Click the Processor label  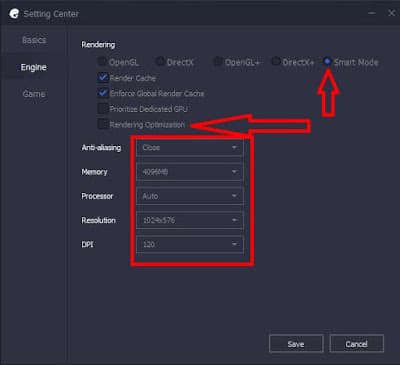point(97,196)
